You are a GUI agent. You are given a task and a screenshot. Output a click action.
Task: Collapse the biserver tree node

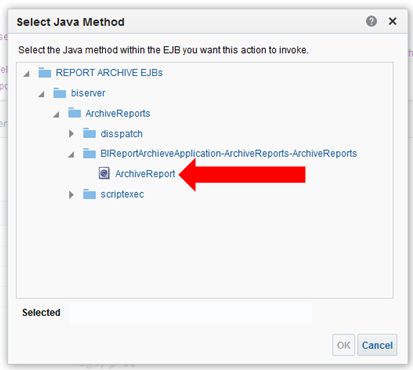click(41, 94)
